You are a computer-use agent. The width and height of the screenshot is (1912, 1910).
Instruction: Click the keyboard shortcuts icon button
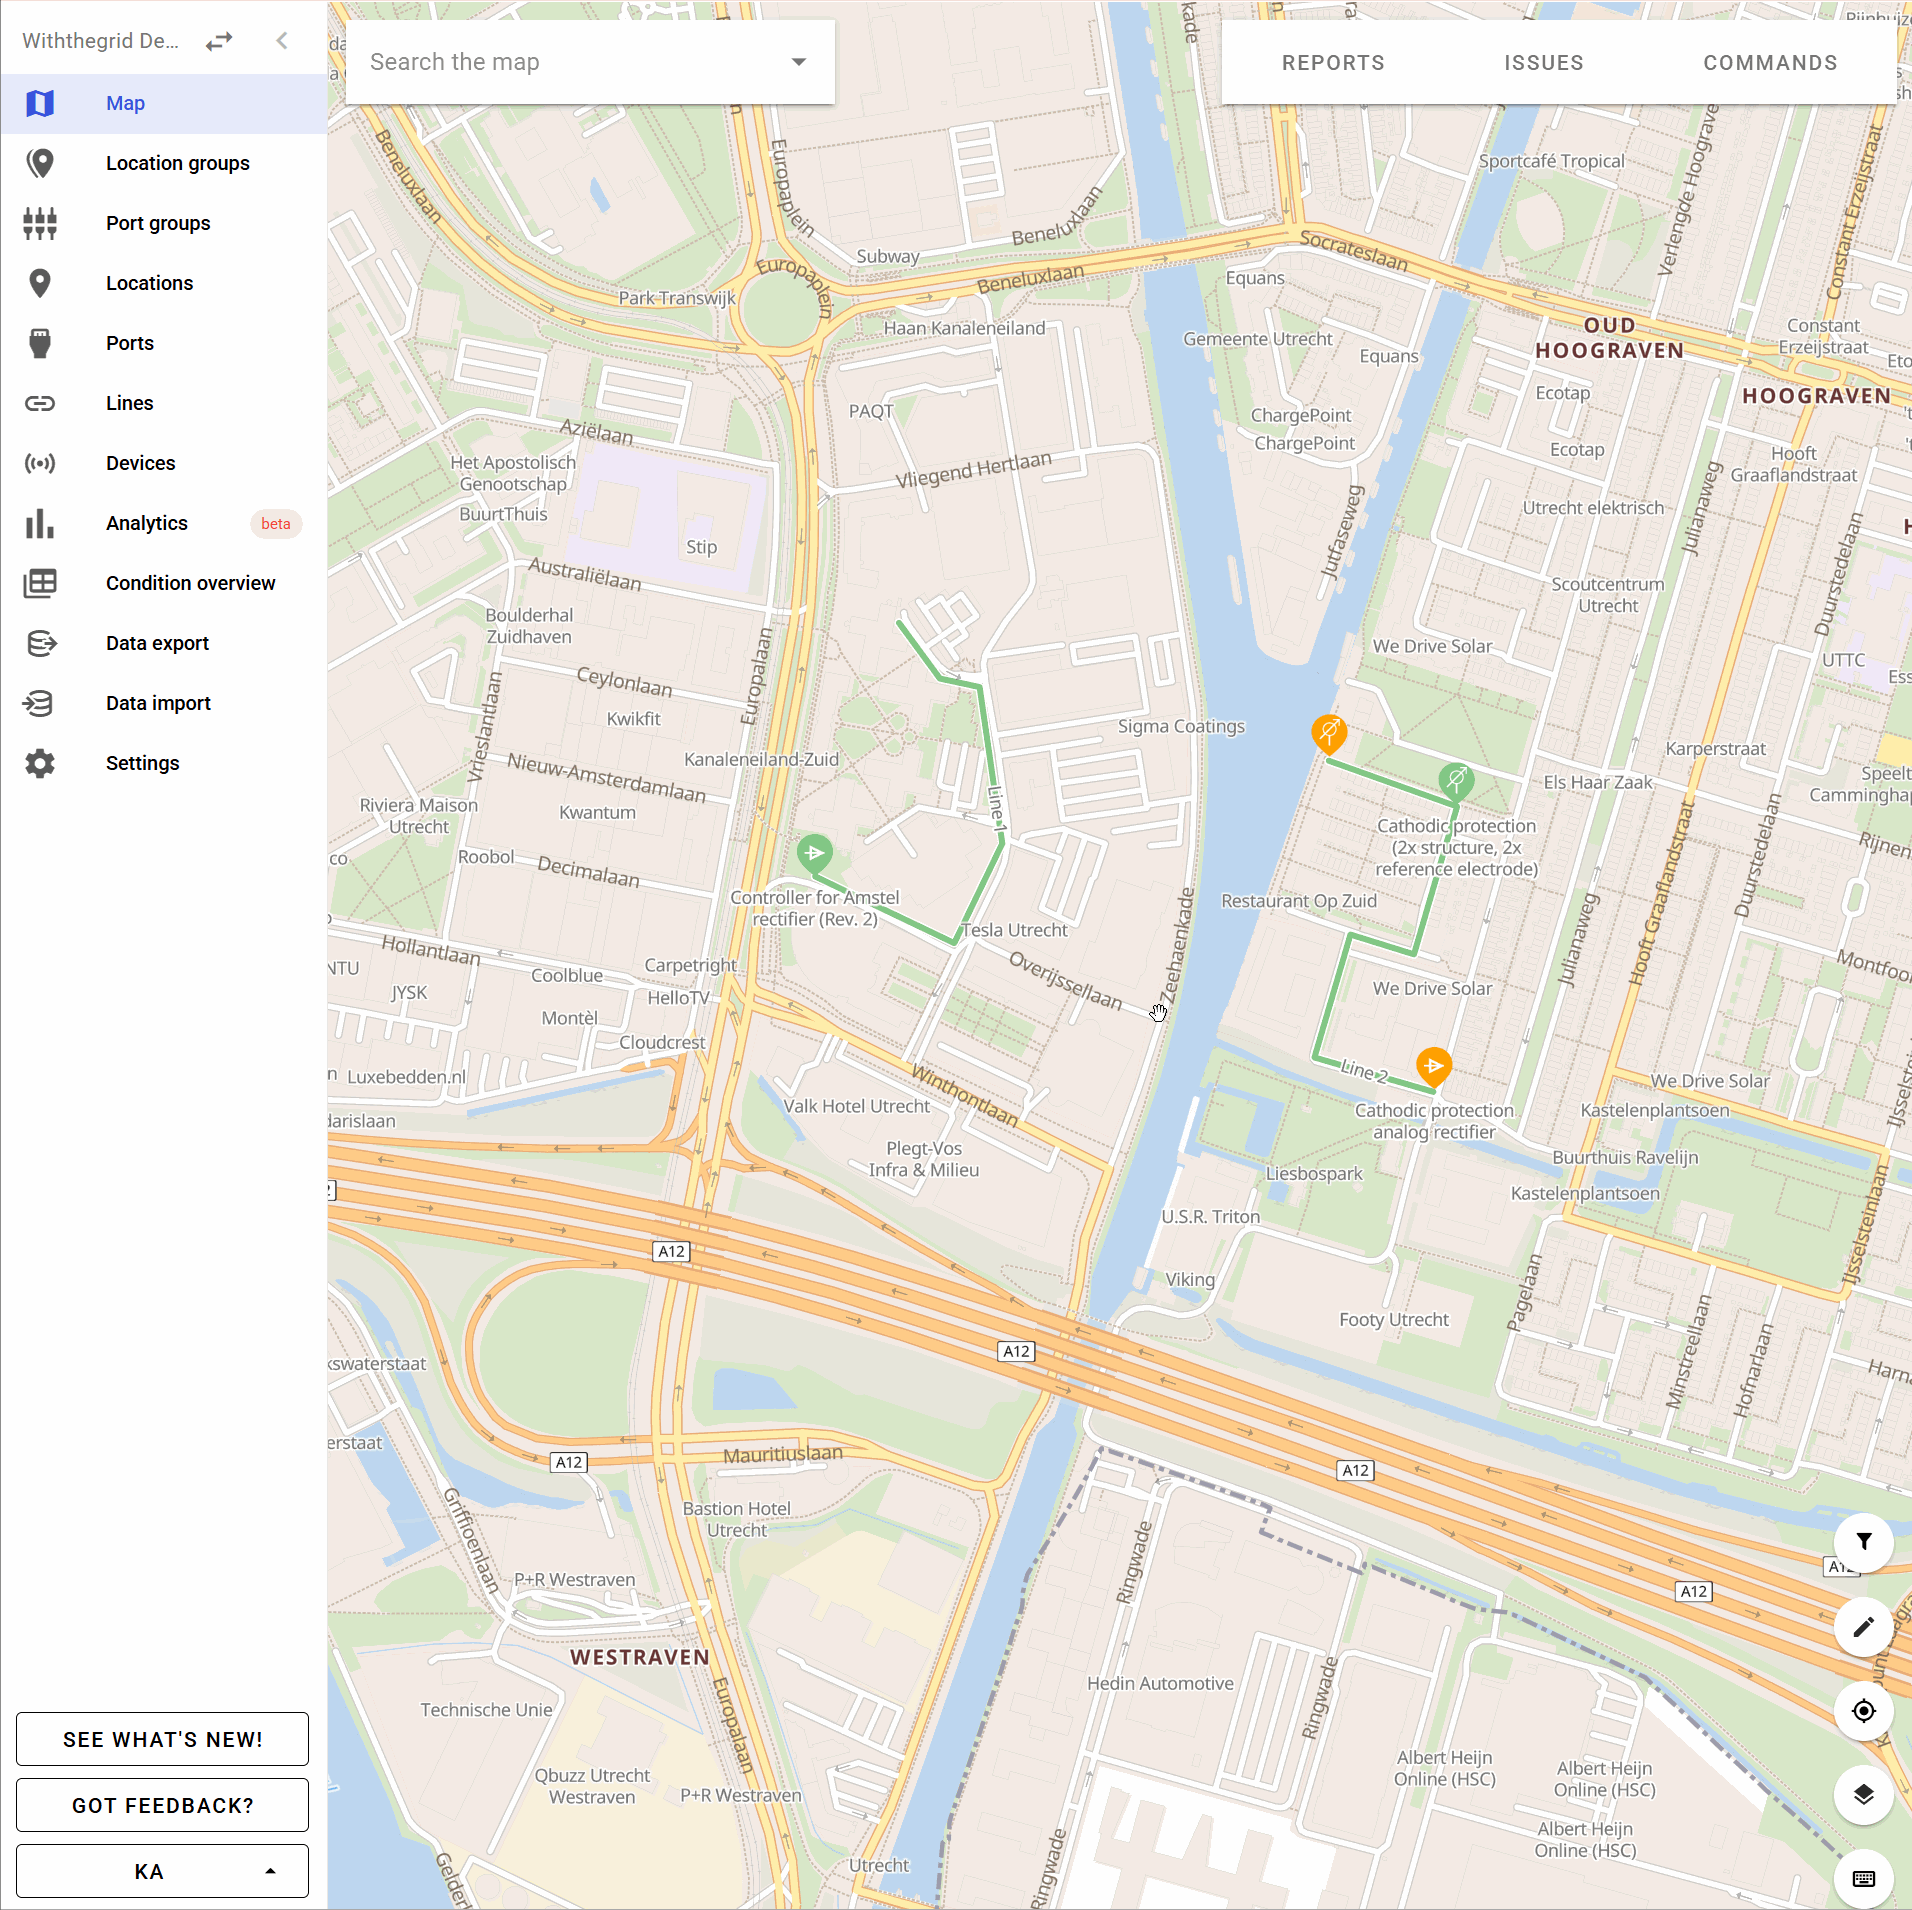pos(1863,1878)
